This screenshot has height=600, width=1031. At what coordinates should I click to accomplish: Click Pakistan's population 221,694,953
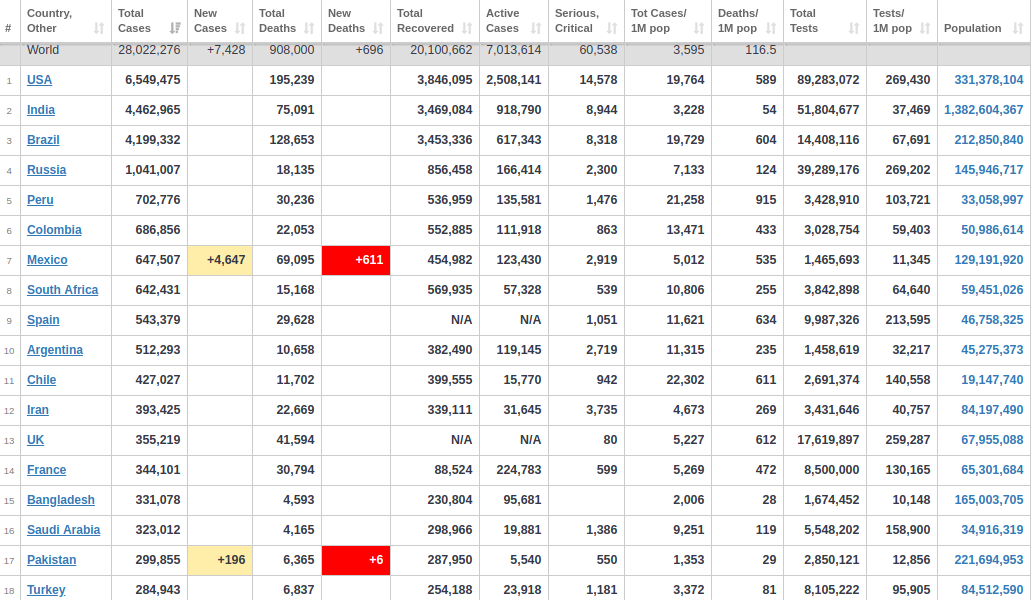tap(989, 561)
